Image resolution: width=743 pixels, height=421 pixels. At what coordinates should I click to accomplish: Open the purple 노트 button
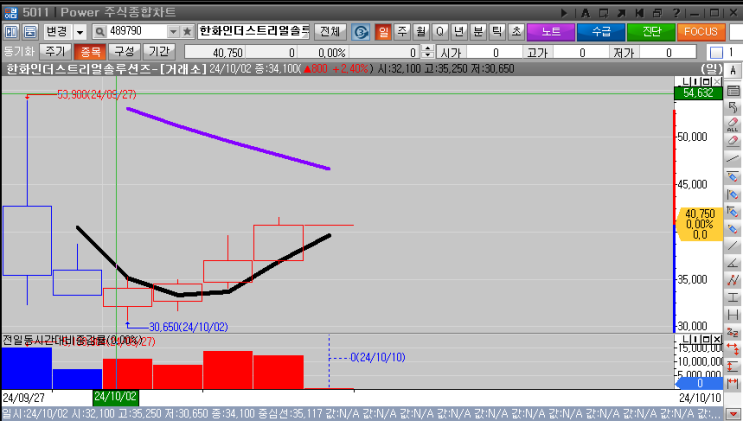pyautogui.click(x=551, y=32)
